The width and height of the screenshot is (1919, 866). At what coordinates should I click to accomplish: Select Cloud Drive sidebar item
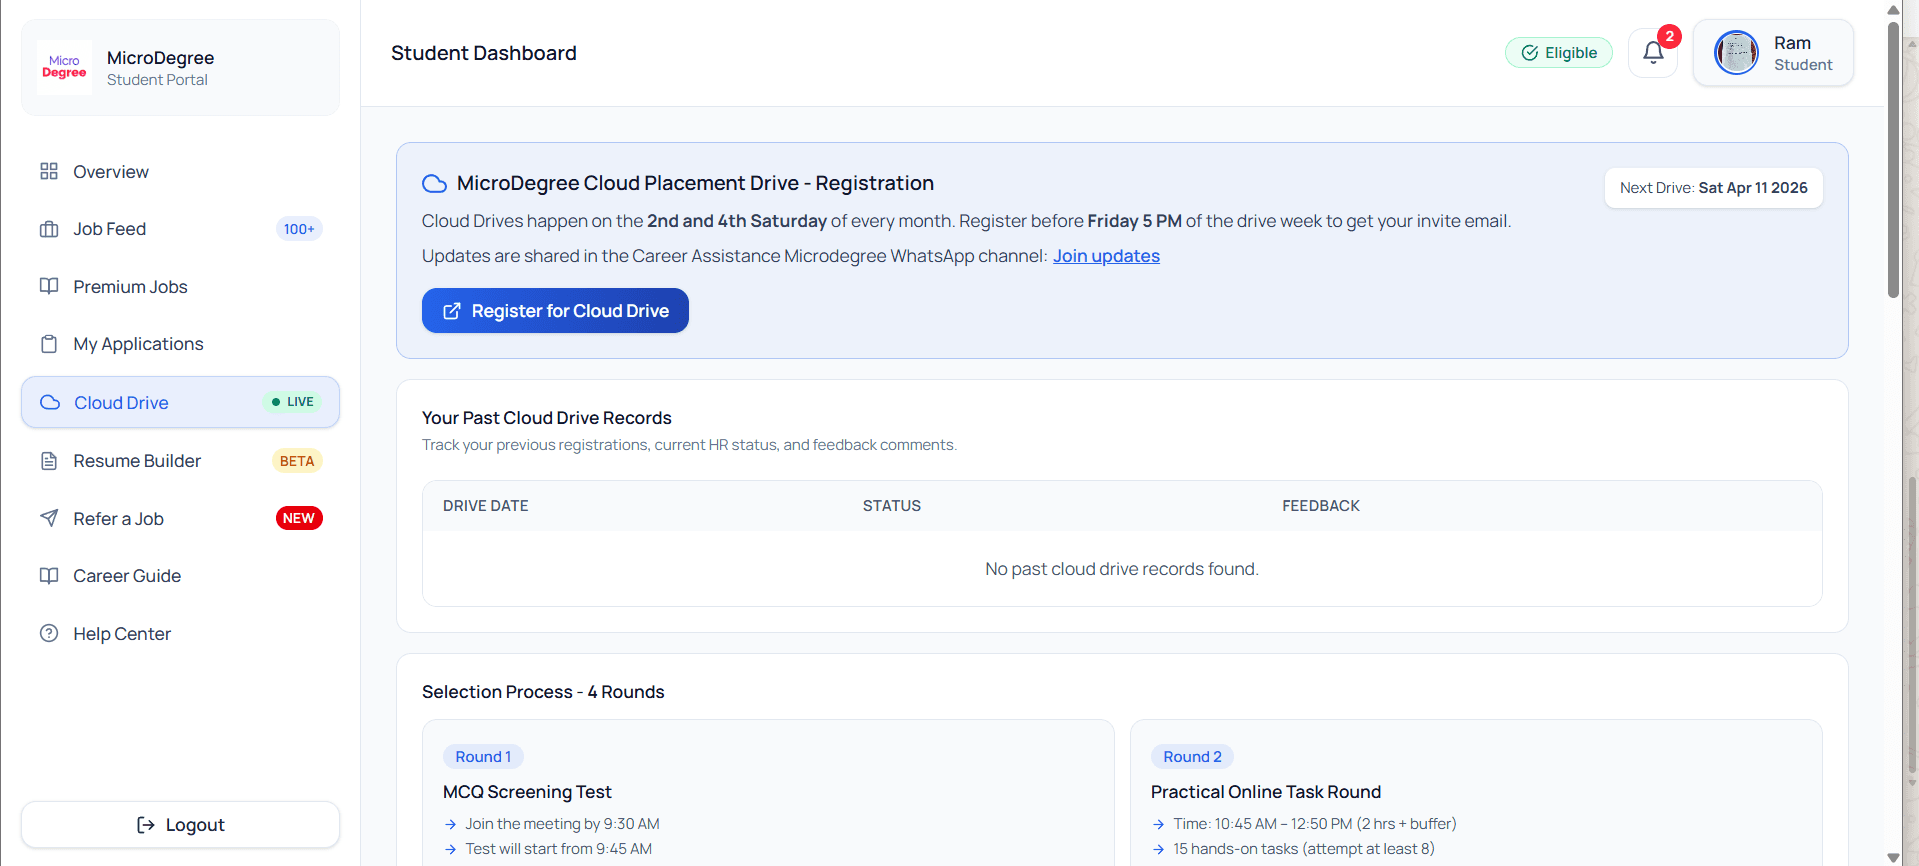(x=121, y=403)
